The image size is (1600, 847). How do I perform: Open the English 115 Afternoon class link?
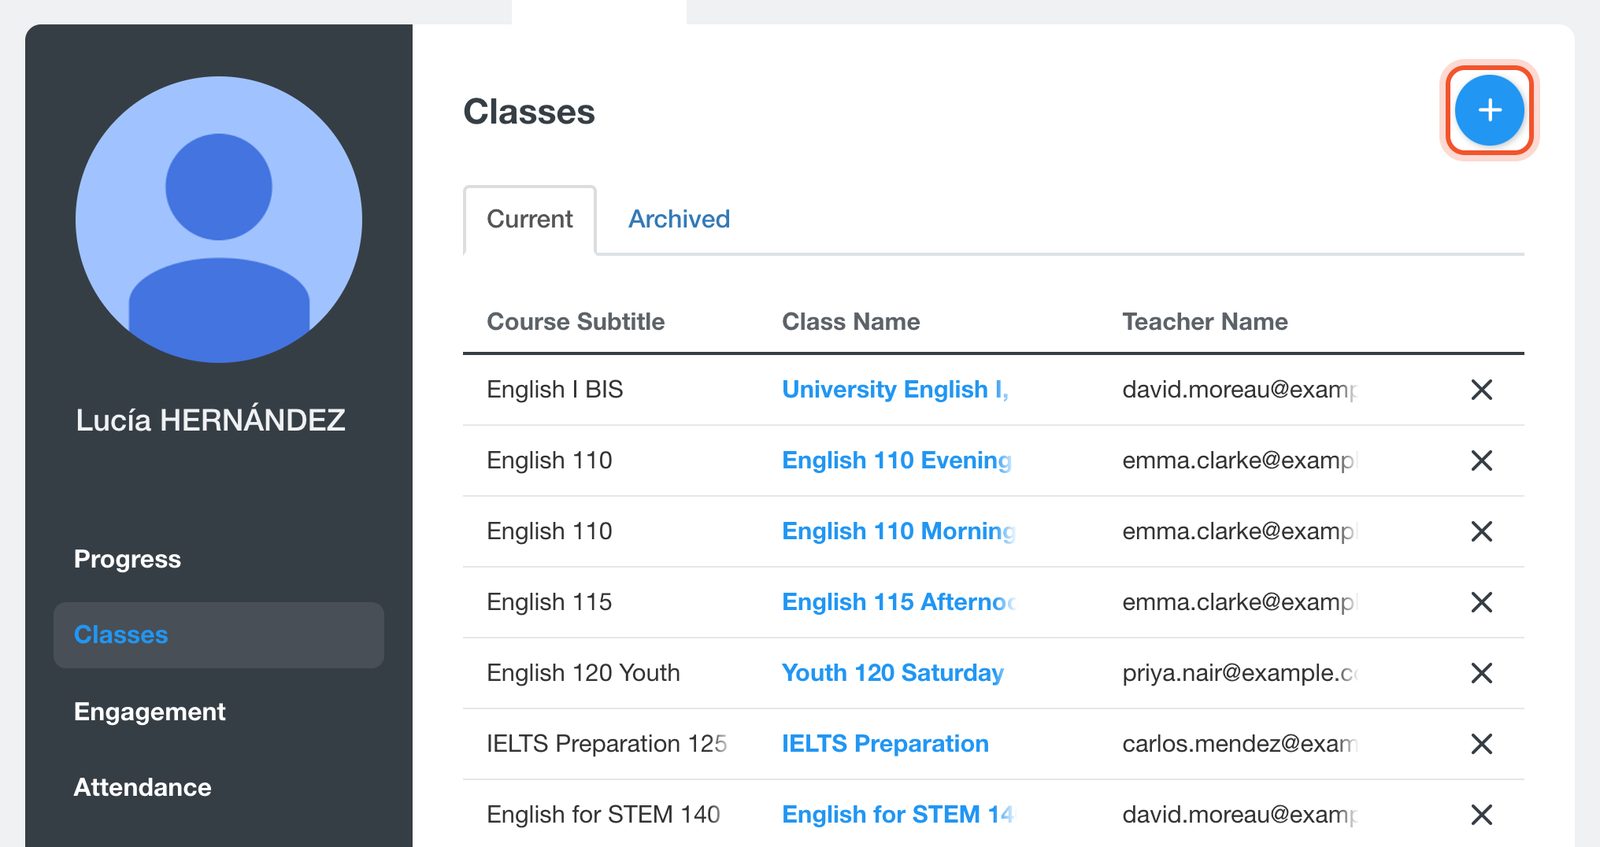click(x=898, y=603)
